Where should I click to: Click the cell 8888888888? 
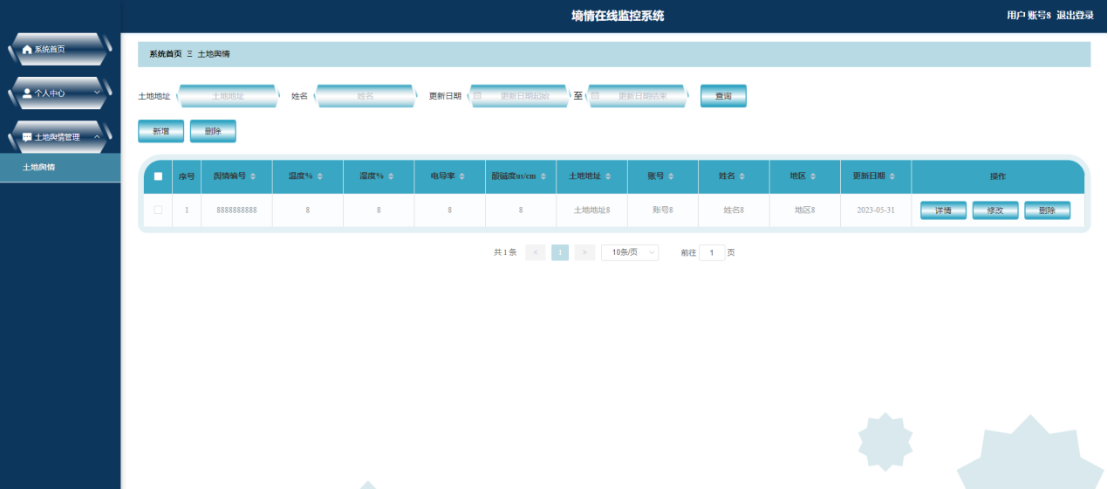237,211
